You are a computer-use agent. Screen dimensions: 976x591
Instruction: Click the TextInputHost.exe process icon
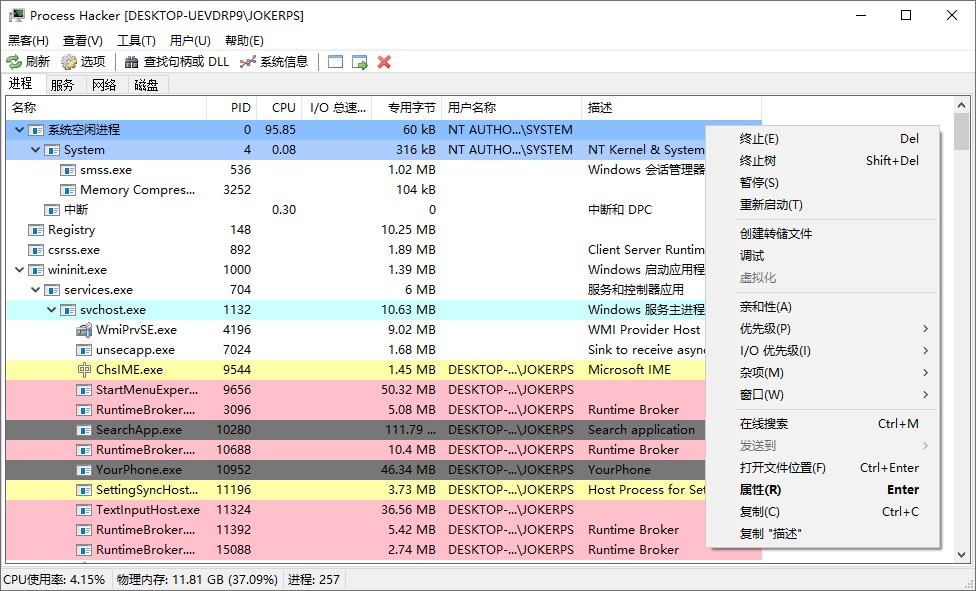[x=83, y=509]
